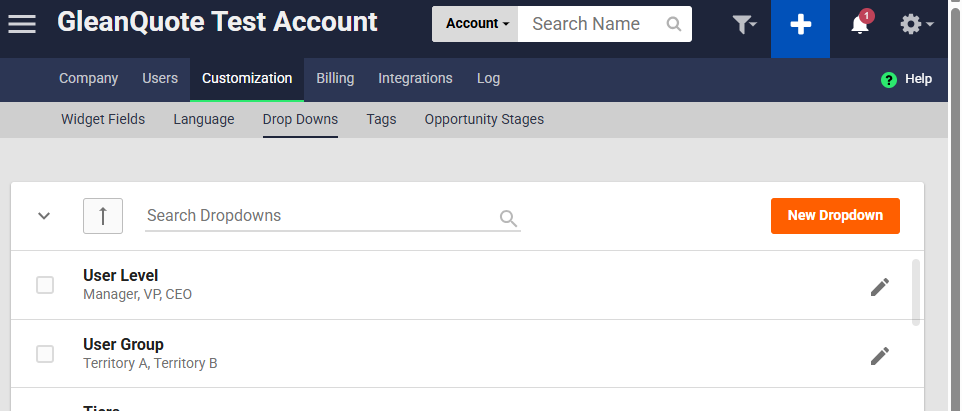Image resolution: width=962 pixels, height=411 pixels.
Task: Open the Help link
Action: click(x=907, y=79)
